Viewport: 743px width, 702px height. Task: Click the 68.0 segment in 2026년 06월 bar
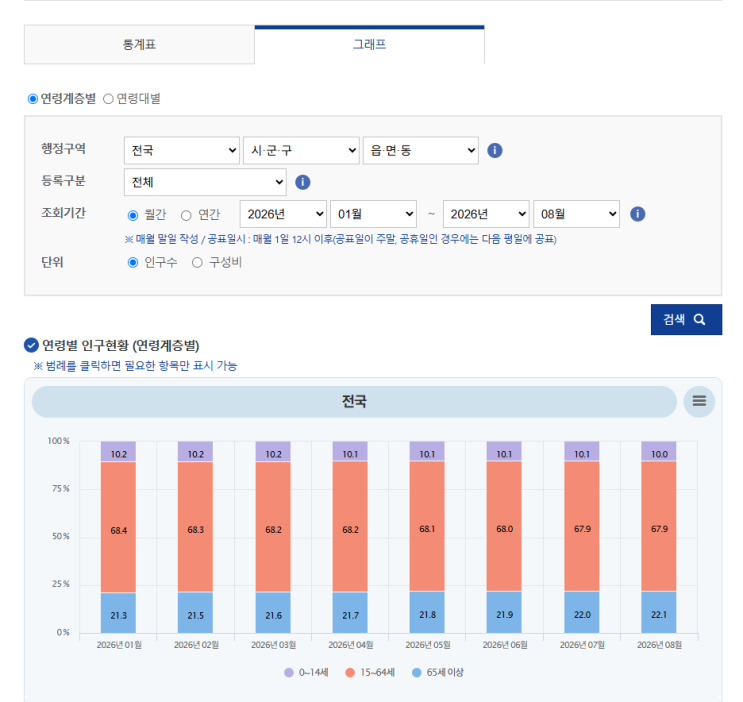504,526
